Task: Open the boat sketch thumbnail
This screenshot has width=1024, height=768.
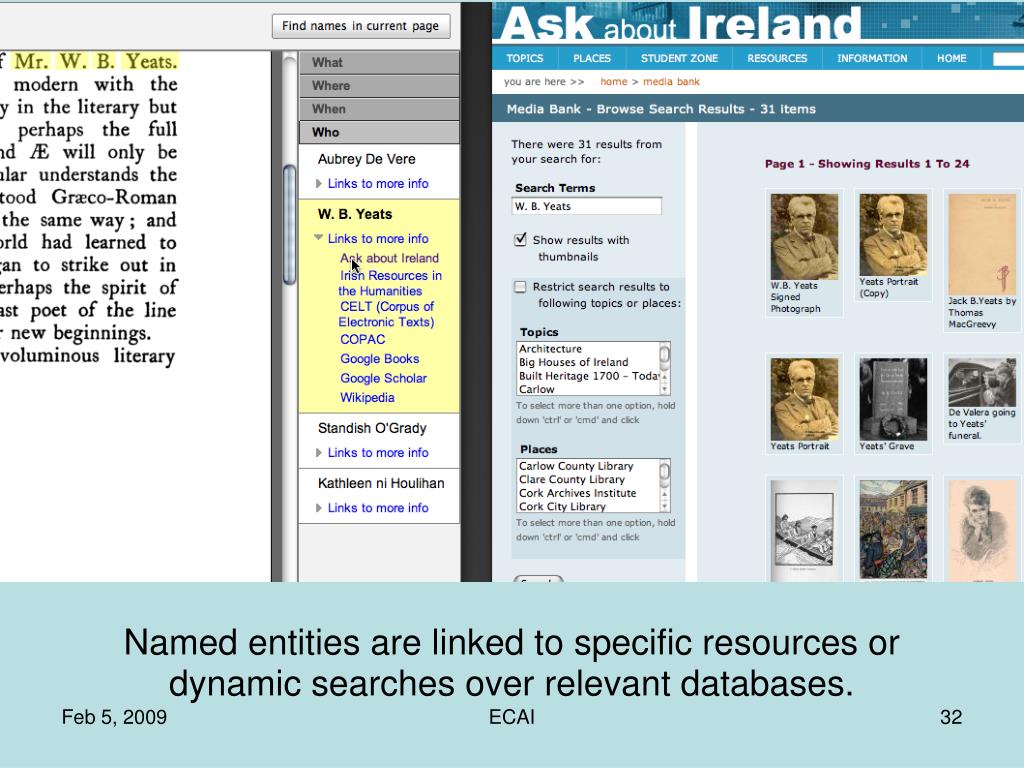Action: click(804, 530)
